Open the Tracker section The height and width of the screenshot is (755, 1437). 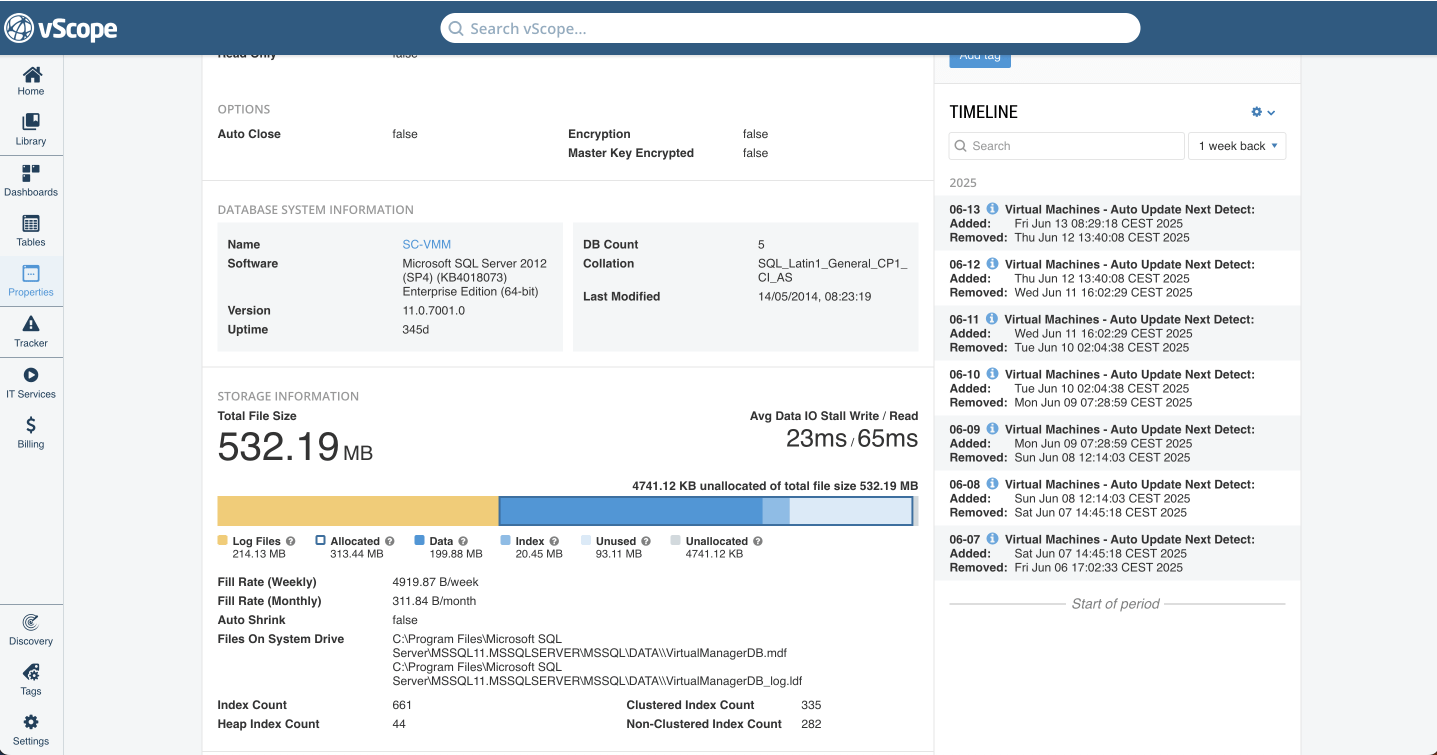tap(31, 332)
